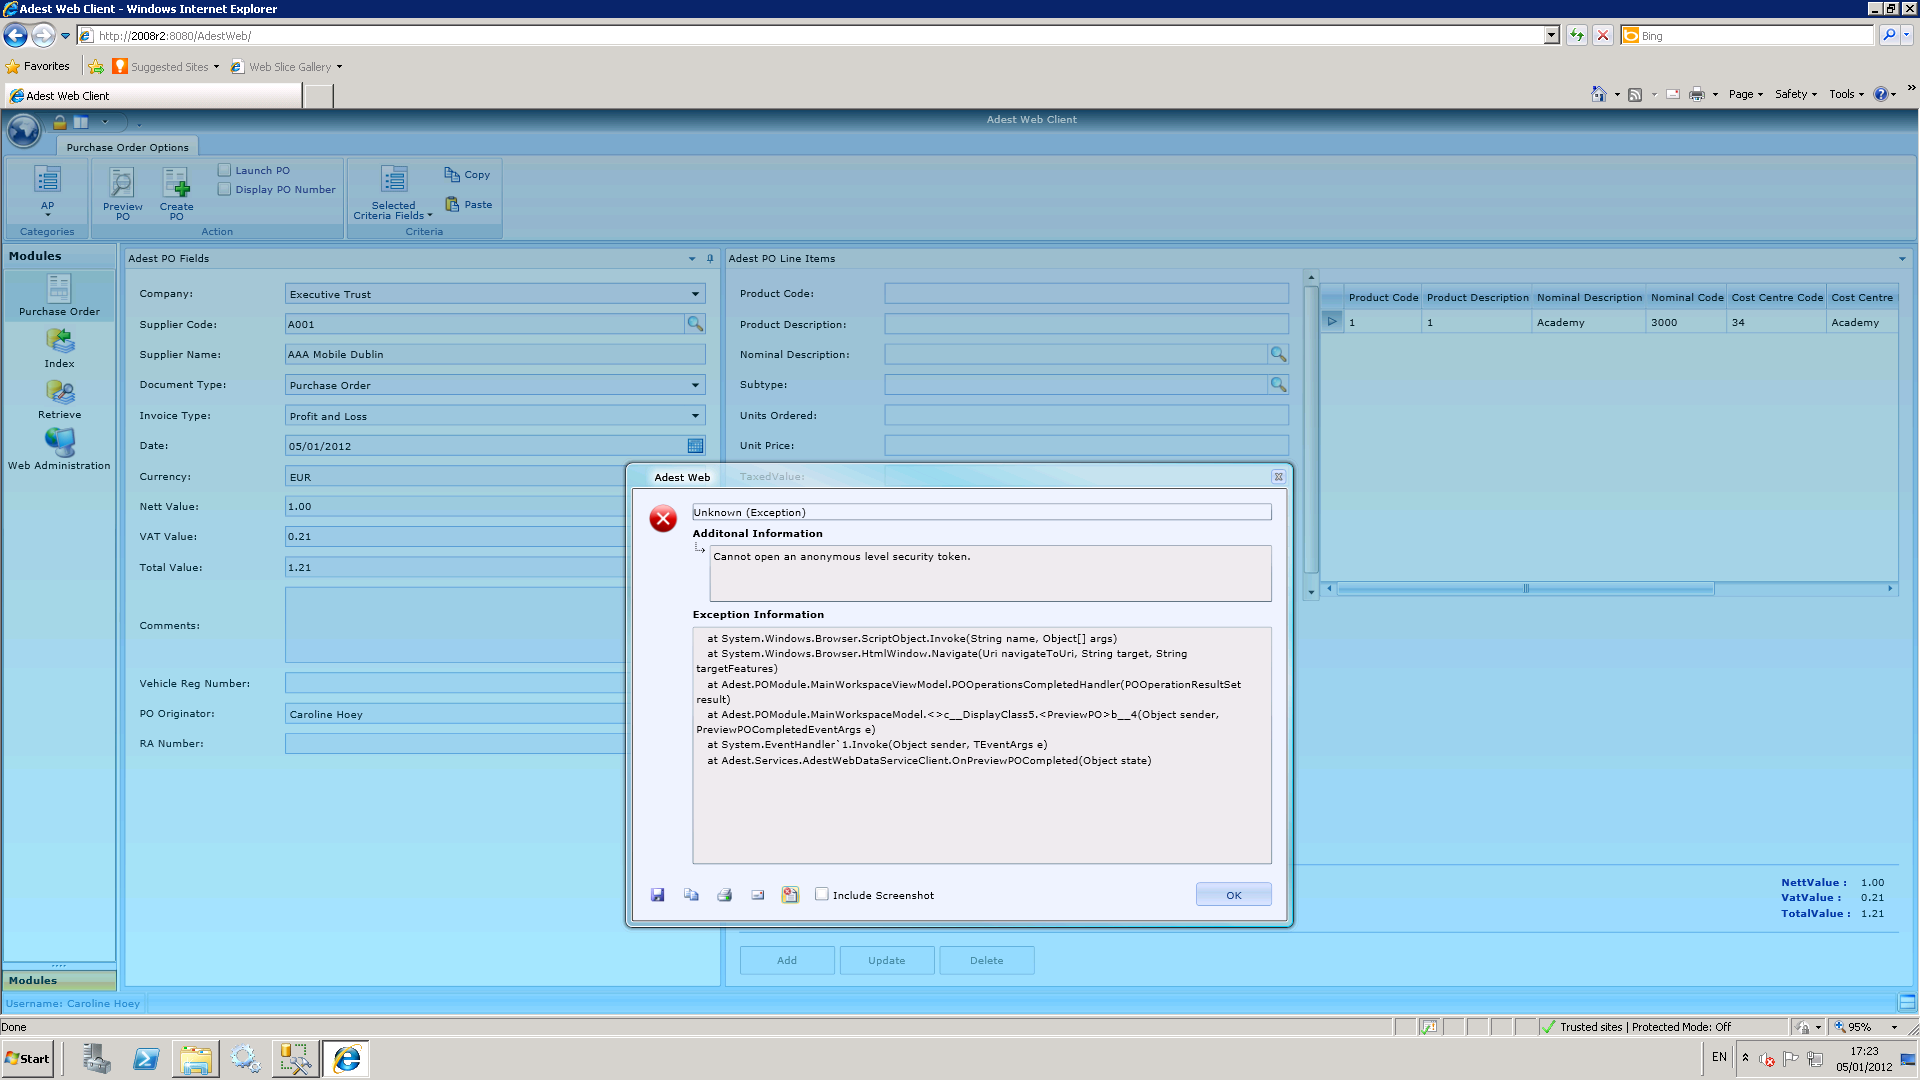Click the Product Code input field
Viewport: 1920px width, 1080px height.
pos(1086,293)
